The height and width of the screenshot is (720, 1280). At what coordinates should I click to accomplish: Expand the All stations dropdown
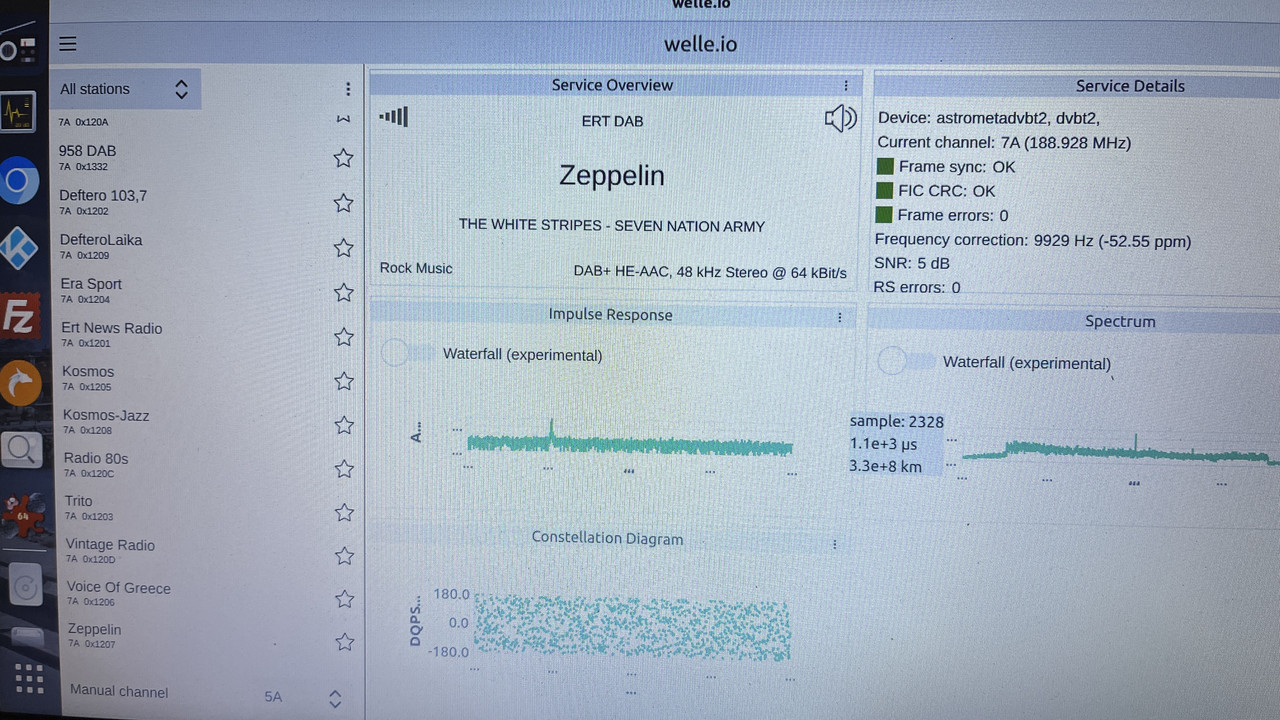tap(125, 89)
